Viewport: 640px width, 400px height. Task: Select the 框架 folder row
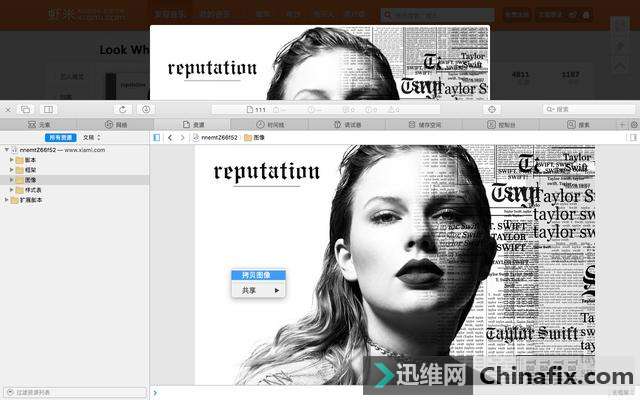click(x=74, y=170)
